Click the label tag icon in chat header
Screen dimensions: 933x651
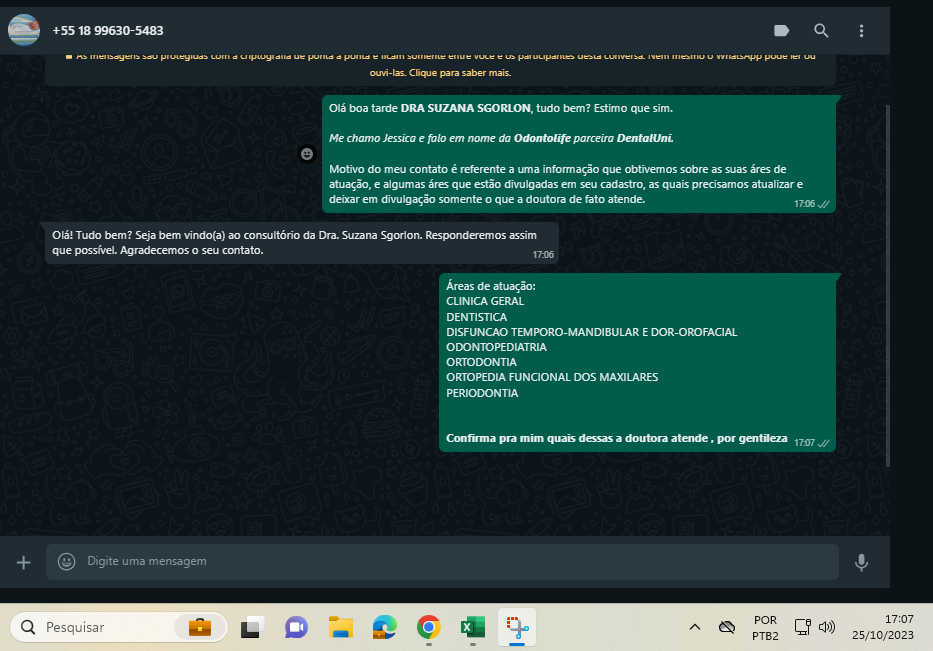(782, 31)
